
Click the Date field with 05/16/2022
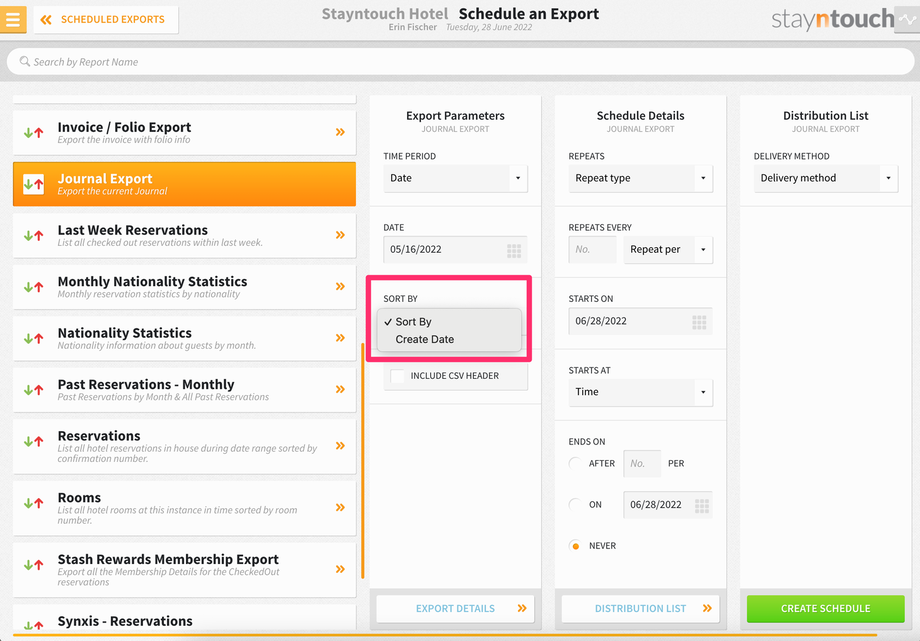click(x=455, y=249)
